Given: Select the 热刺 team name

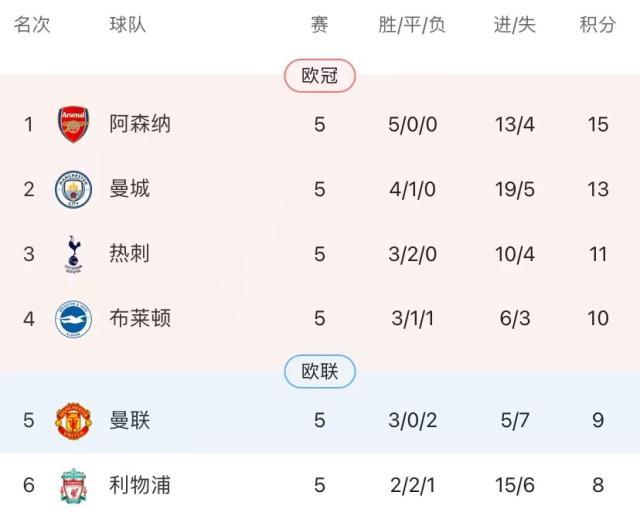Looking at the screenshot, I should (129, 254).
